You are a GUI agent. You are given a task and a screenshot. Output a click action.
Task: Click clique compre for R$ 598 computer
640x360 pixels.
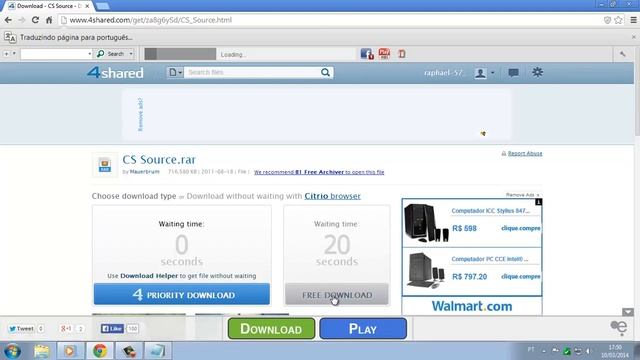[x=520, y=228]
